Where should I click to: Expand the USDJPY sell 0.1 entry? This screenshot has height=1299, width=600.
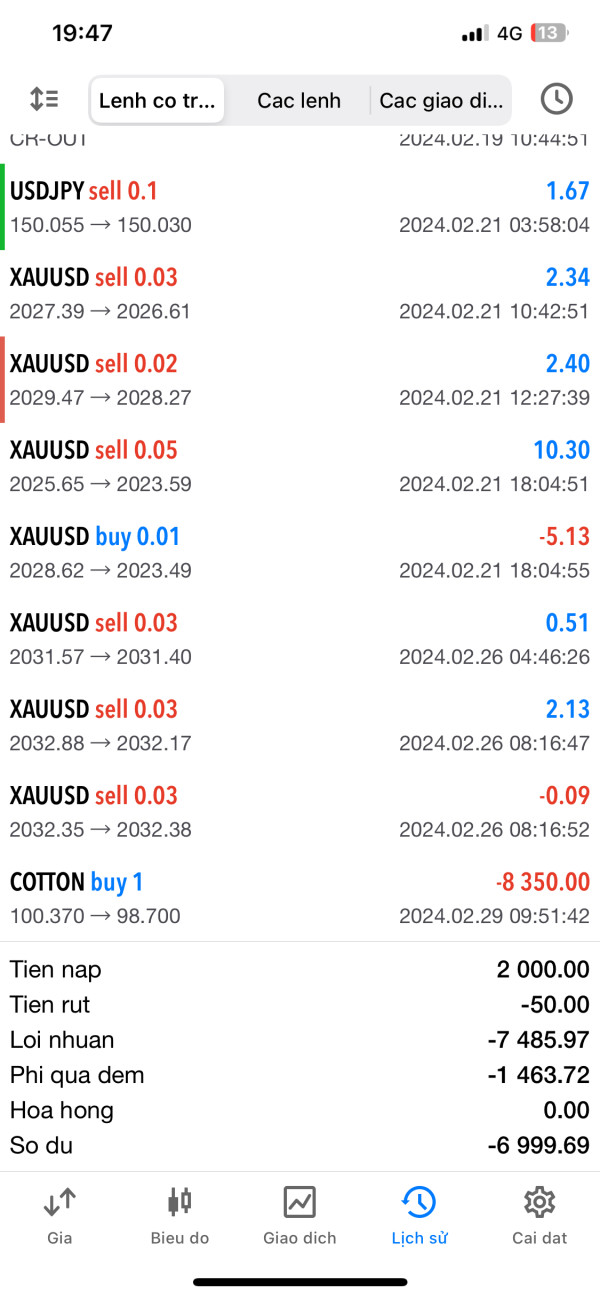[x=300, y=207]
